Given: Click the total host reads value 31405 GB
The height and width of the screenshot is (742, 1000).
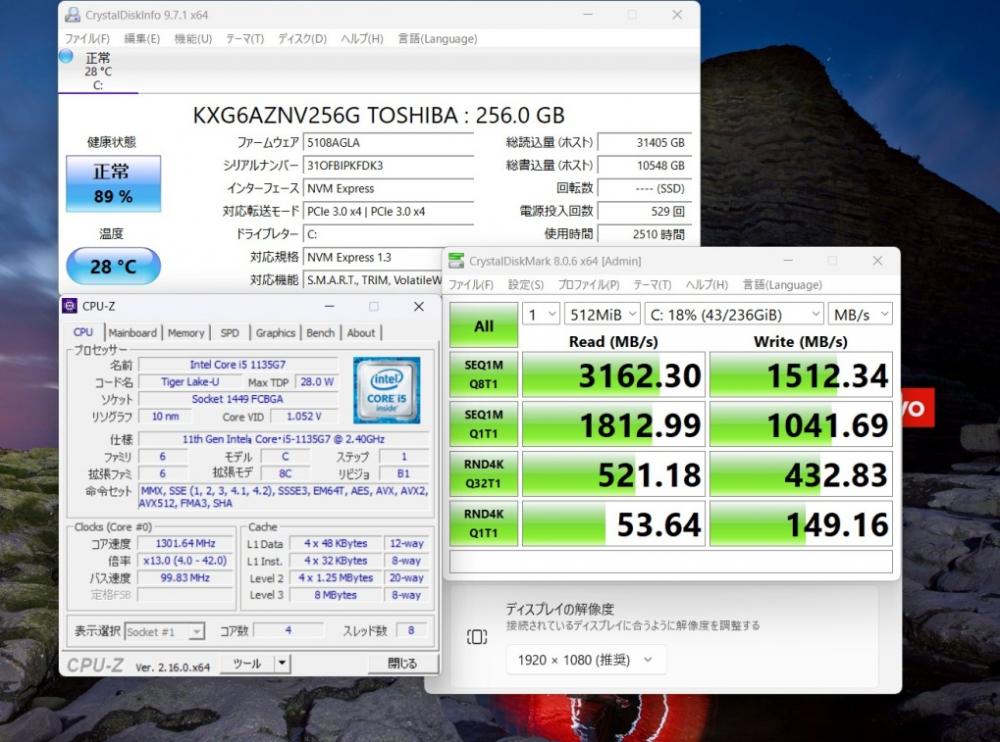Looking at the screenshot, I should click(x=644, y=143).
